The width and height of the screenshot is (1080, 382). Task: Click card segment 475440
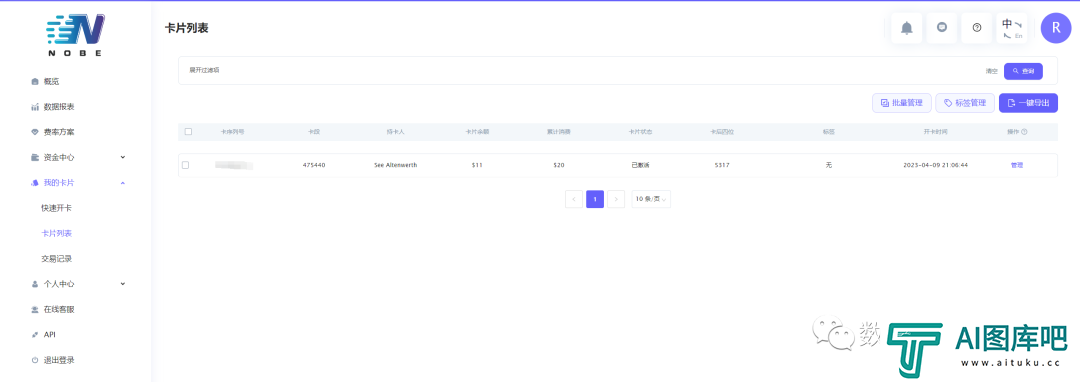pyautogui.click(x=313, y=165)
